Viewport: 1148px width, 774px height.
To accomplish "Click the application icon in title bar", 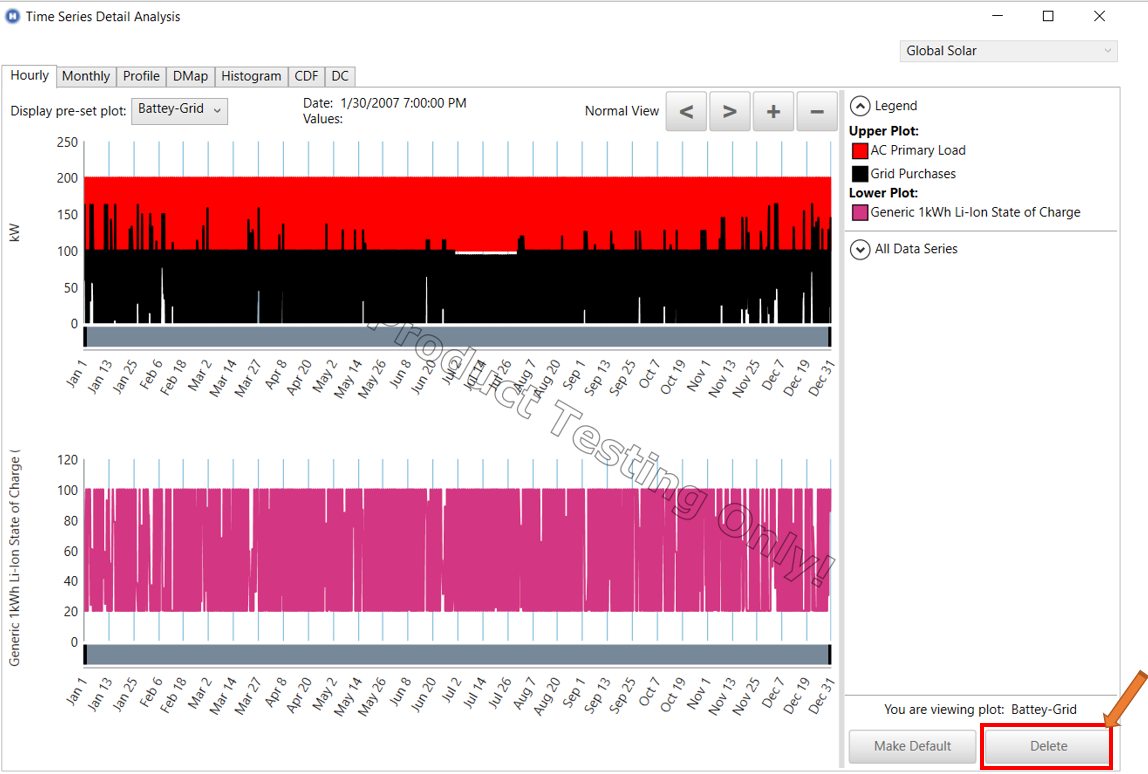I will 13,16.
